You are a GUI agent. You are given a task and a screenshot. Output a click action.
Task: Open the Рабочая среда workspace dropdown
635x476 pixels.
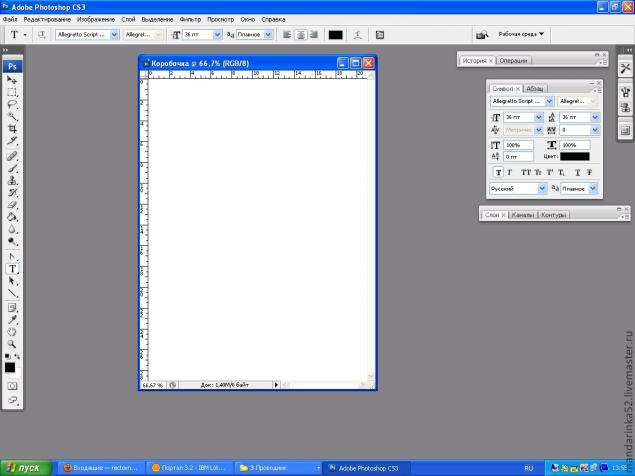click(522, 34)
